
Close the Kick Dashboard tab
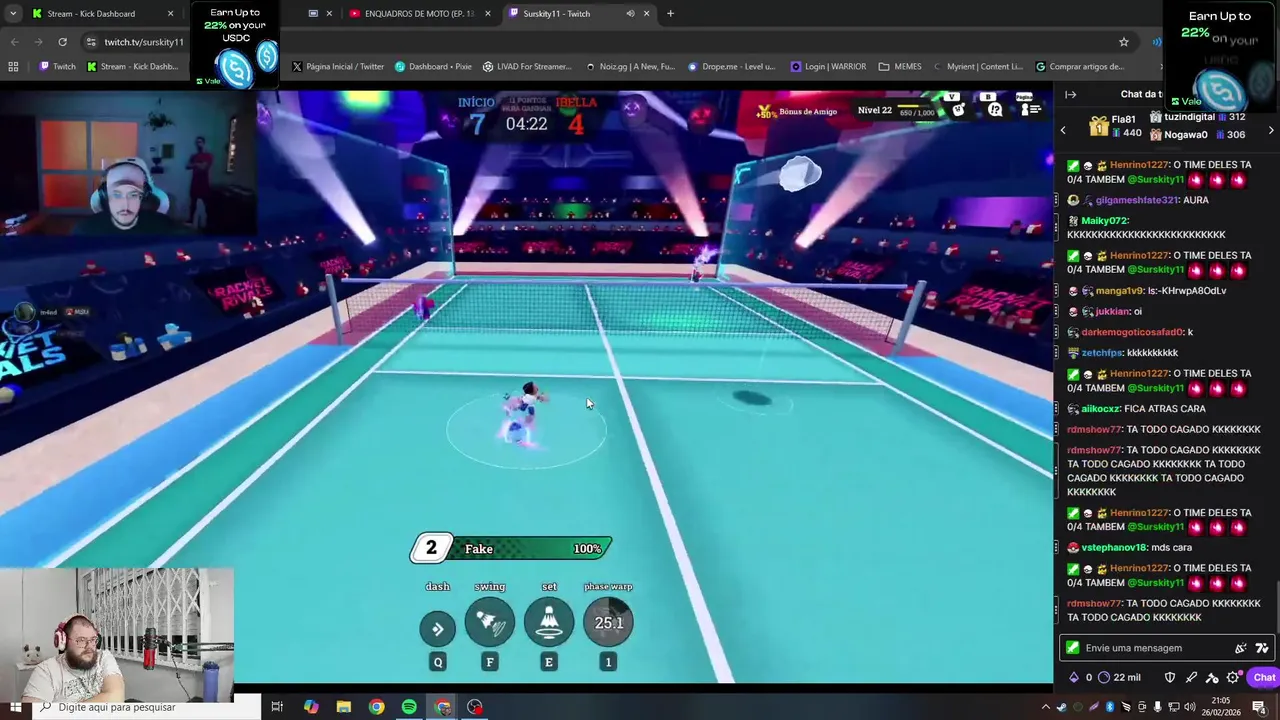pyautogui.click(x=170, y=14)
